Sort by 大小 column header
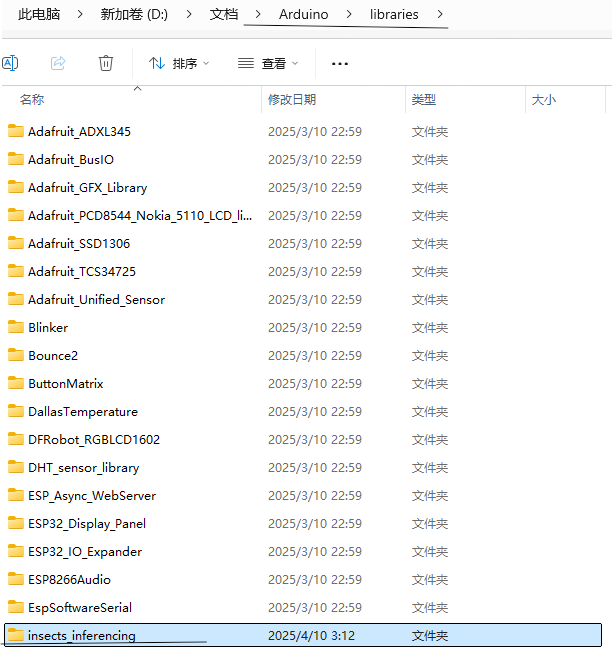 point(544,100)
